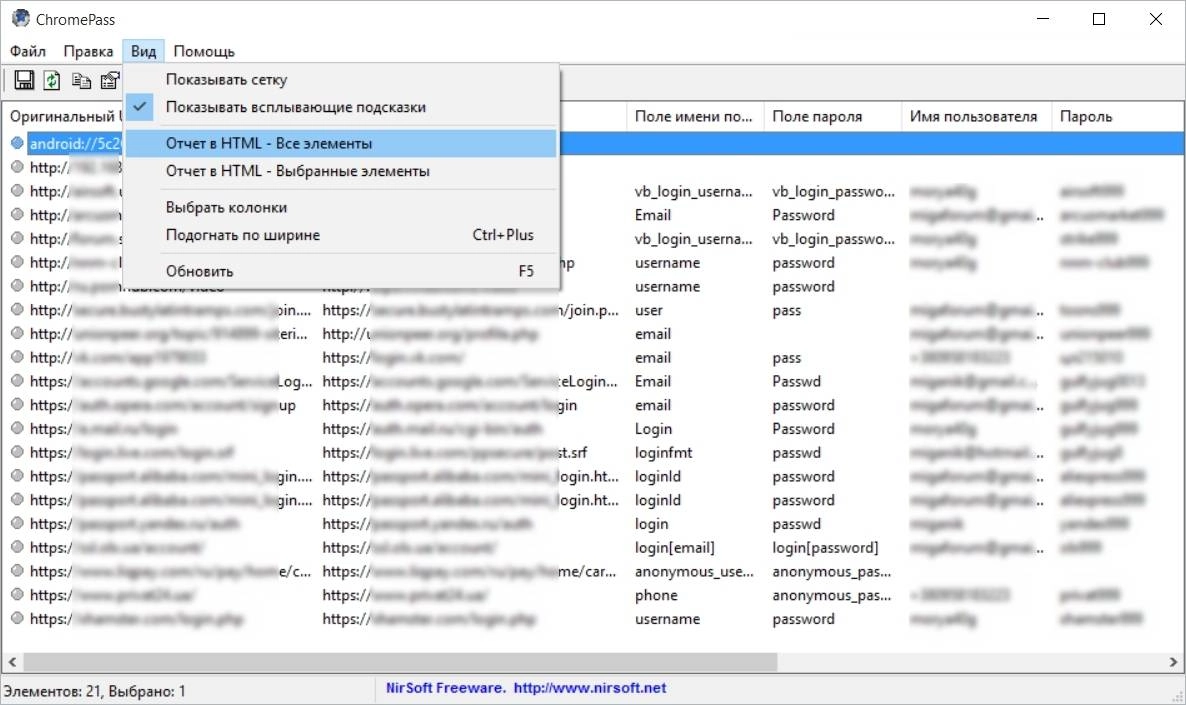Viewport: 1186px width, 705px height.
Task: Click the bullet icon of the user / pass row
Action: pos(17,309)
